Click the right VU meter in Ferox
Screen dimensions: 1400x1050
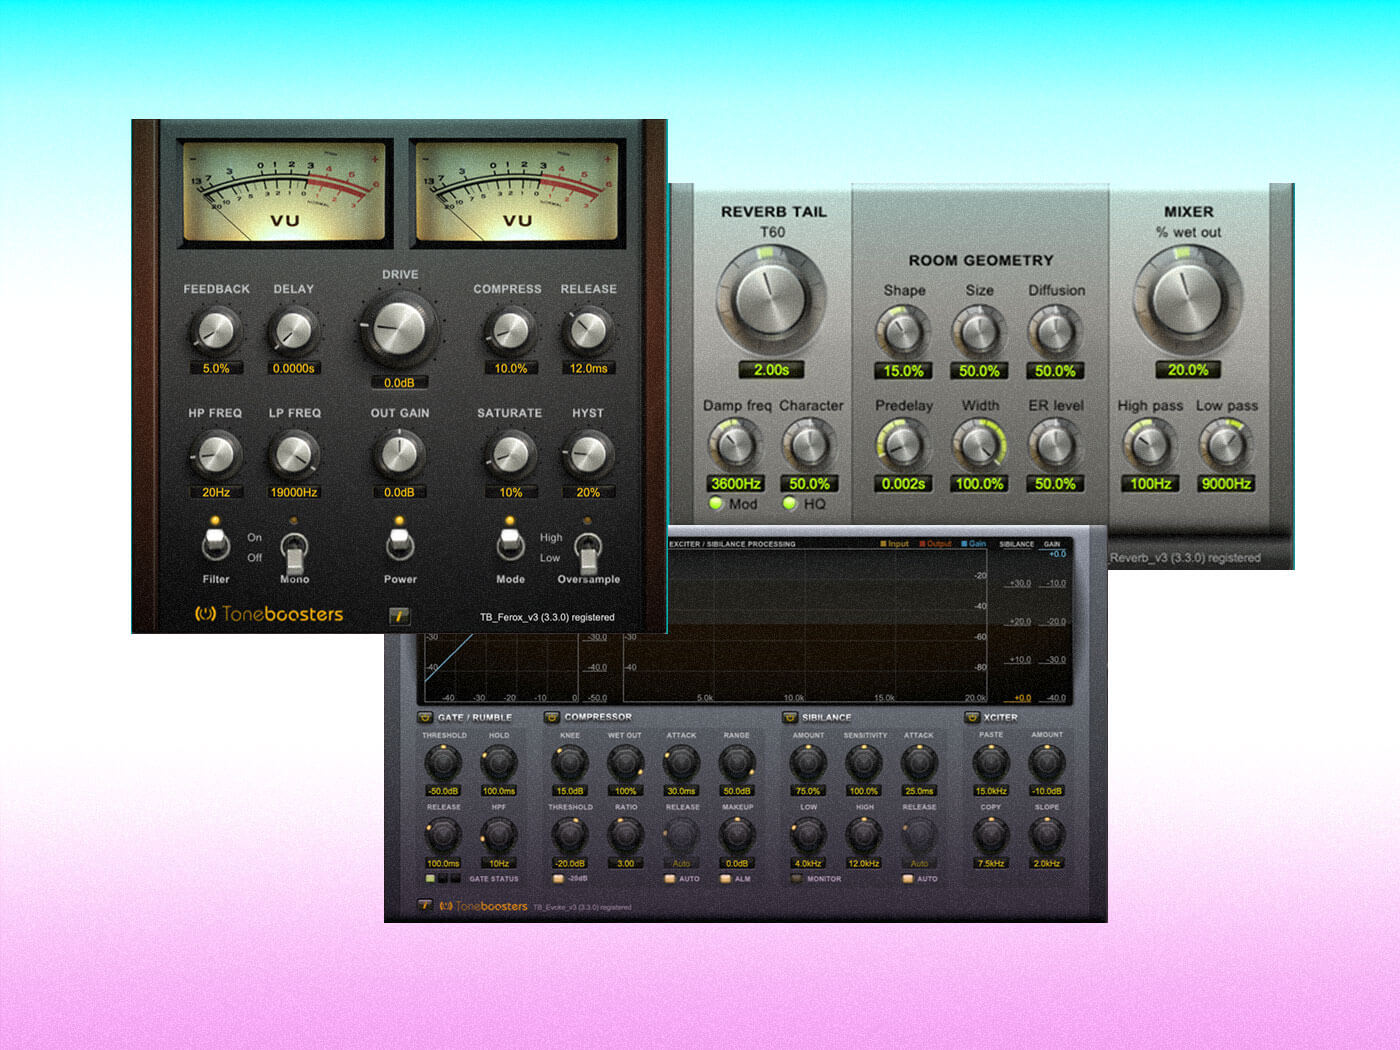[516, 193]
